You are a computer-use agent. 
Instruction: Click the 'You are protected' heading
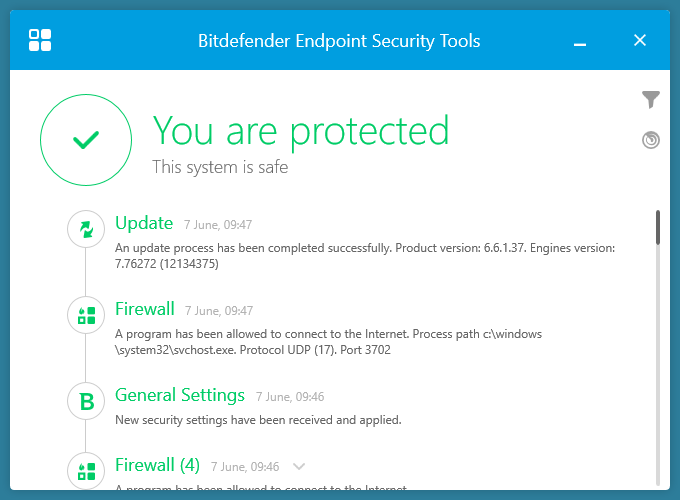(x=301, y=131)
